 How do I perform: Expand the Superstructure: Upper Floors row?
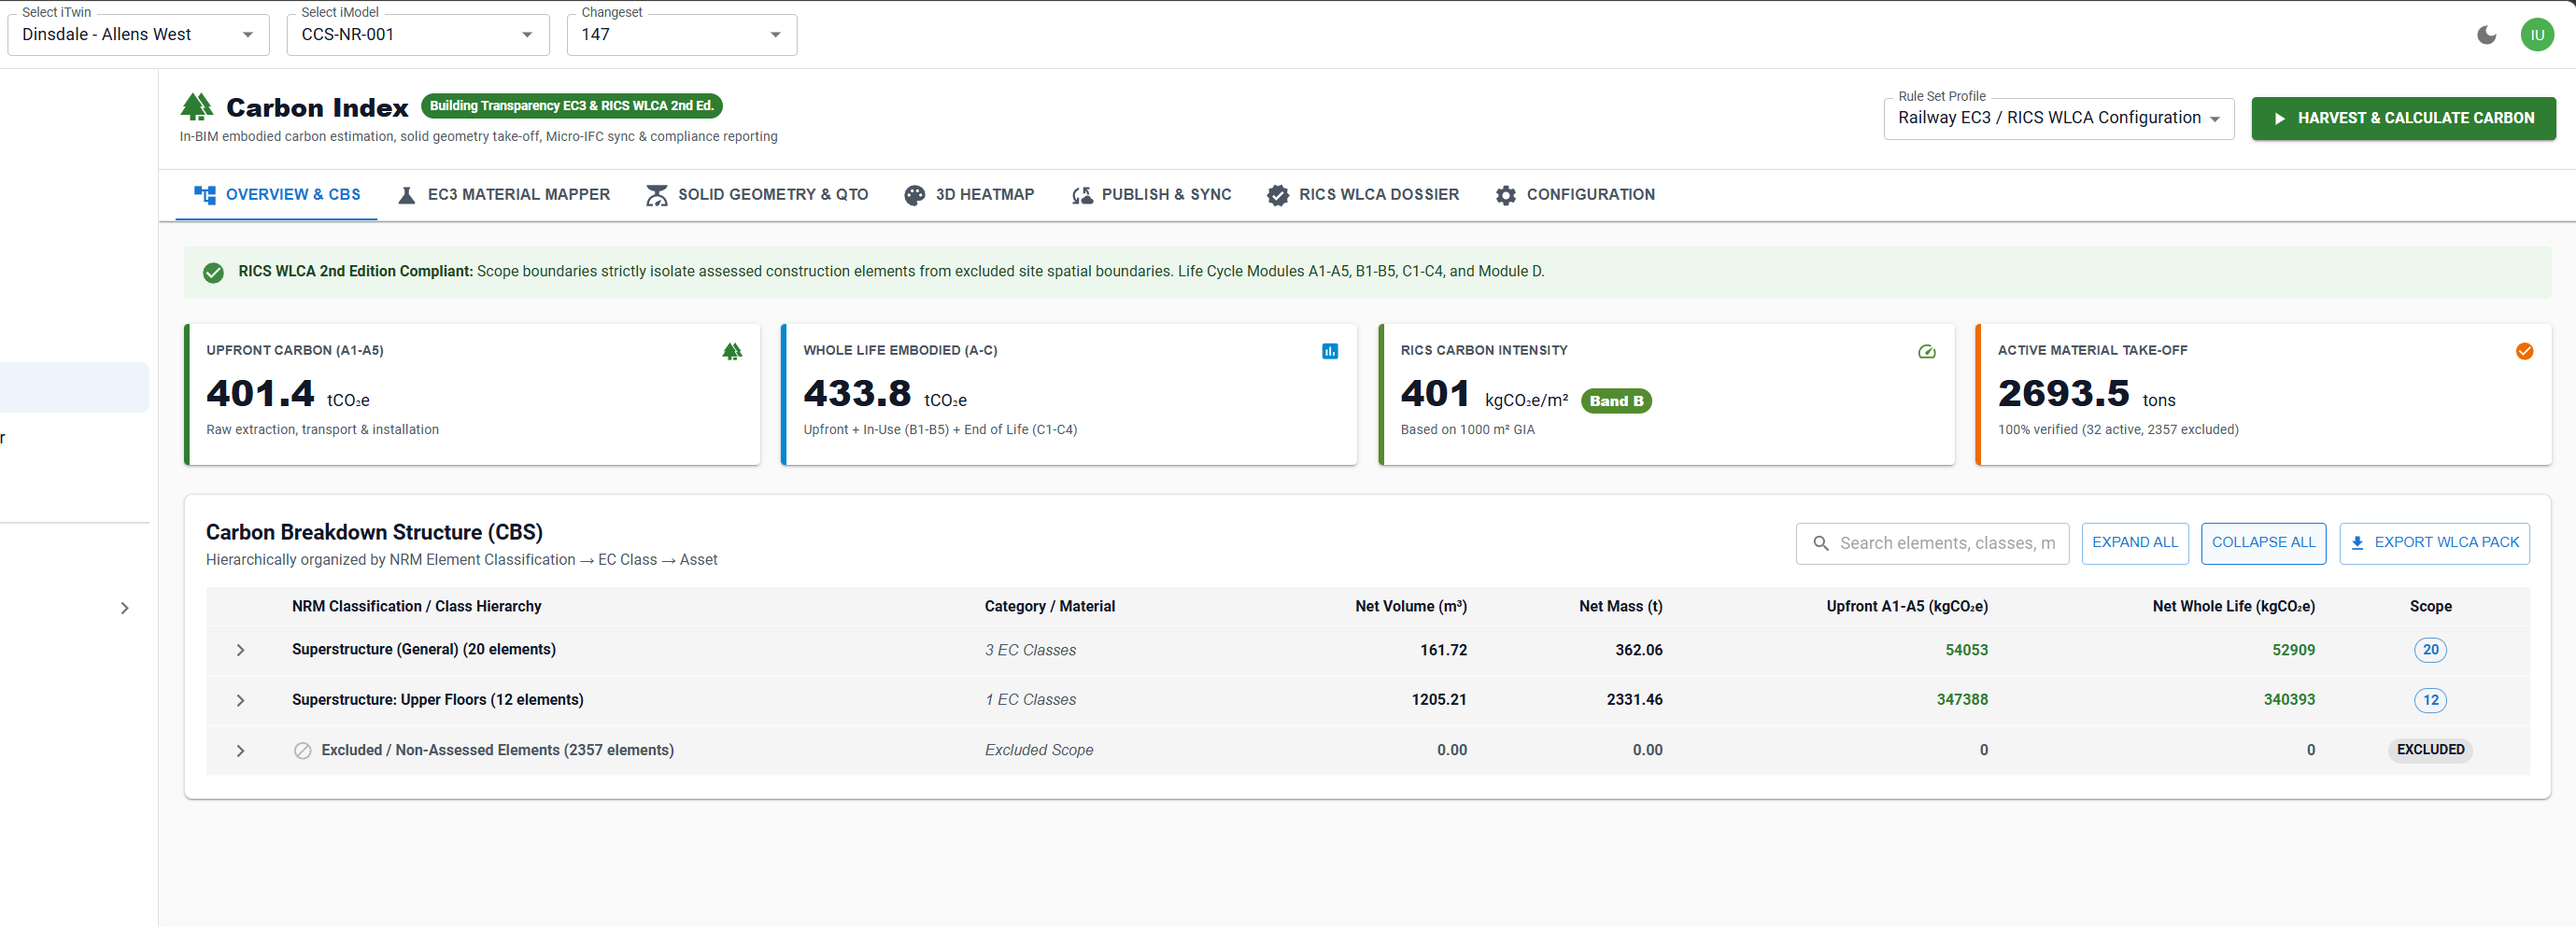240,700
